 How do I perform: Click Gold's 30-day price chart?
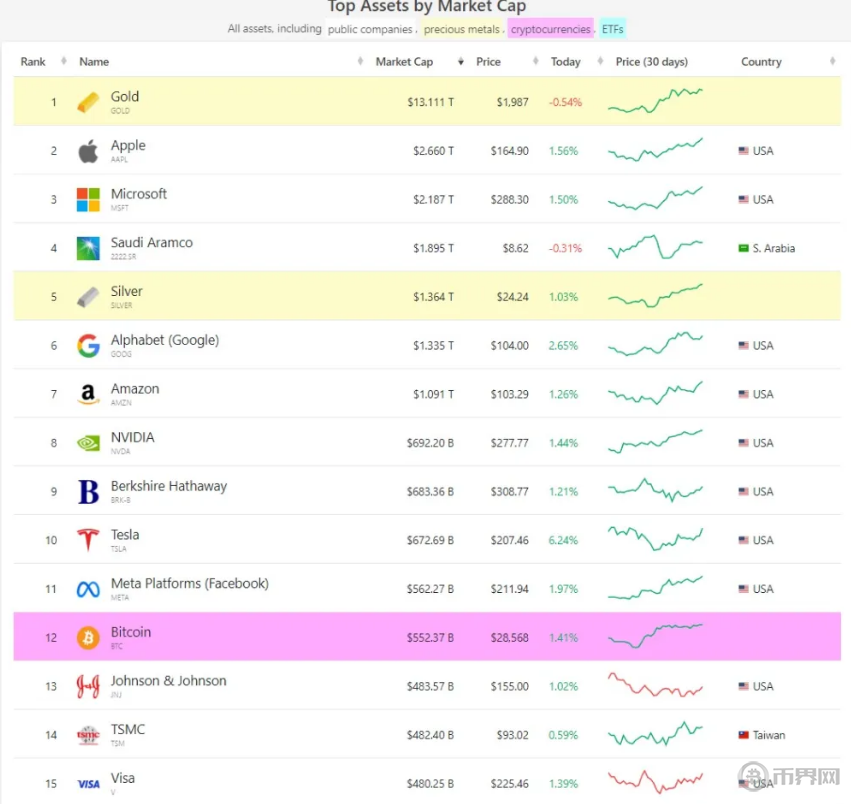pos(655,101)
